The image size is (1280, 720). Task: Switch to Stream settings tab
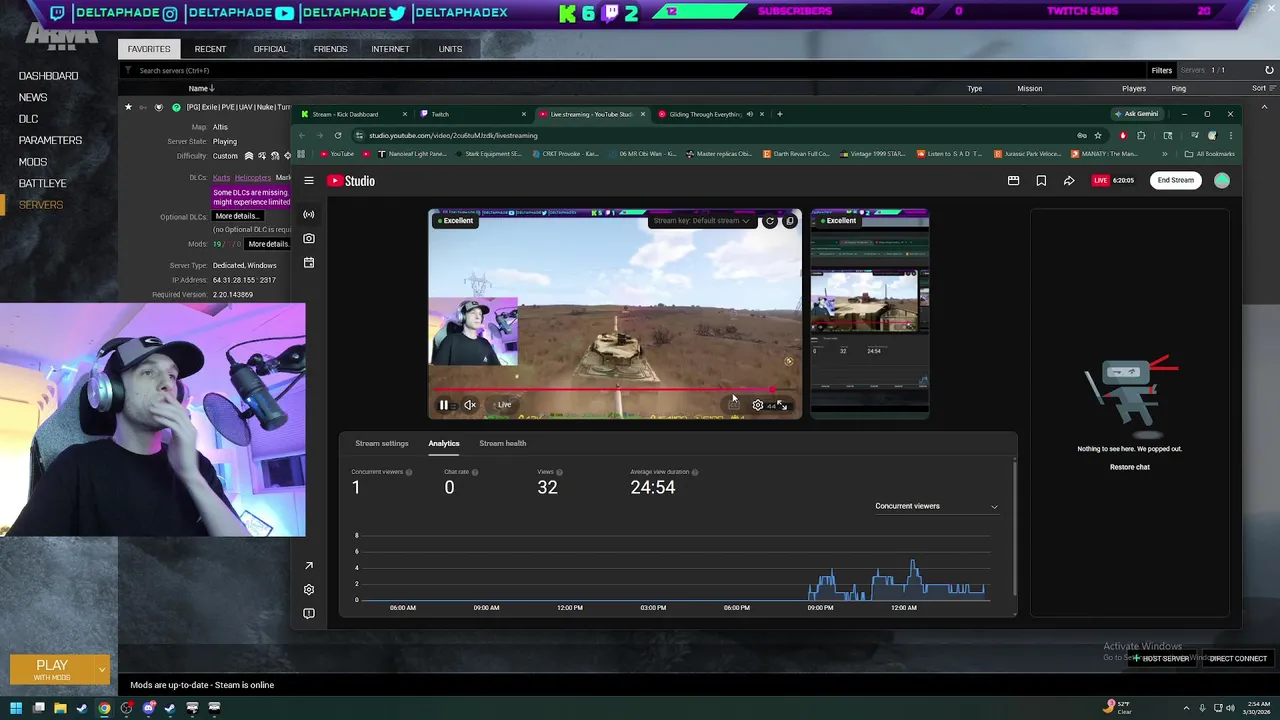[x=382, y=443]
